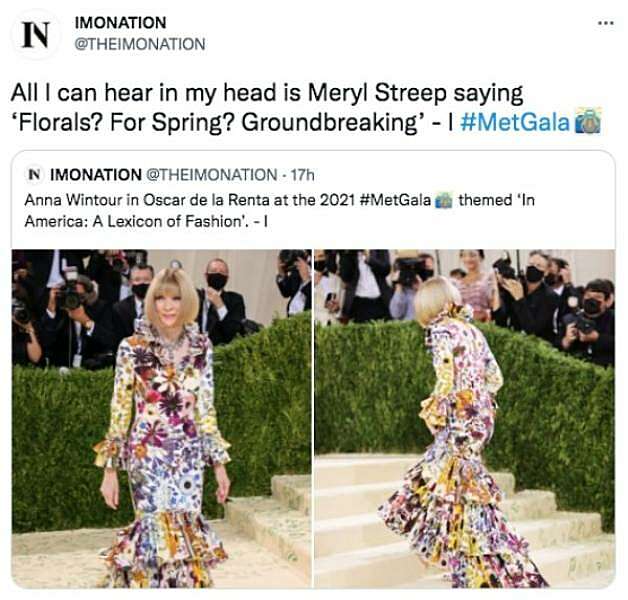Click the IMONATION profile avatar logo
628x600 pixels.
35,33
